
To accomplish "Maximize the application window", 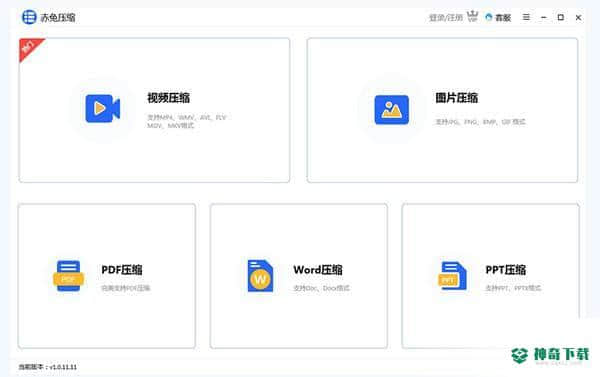I will click(561, 17).
